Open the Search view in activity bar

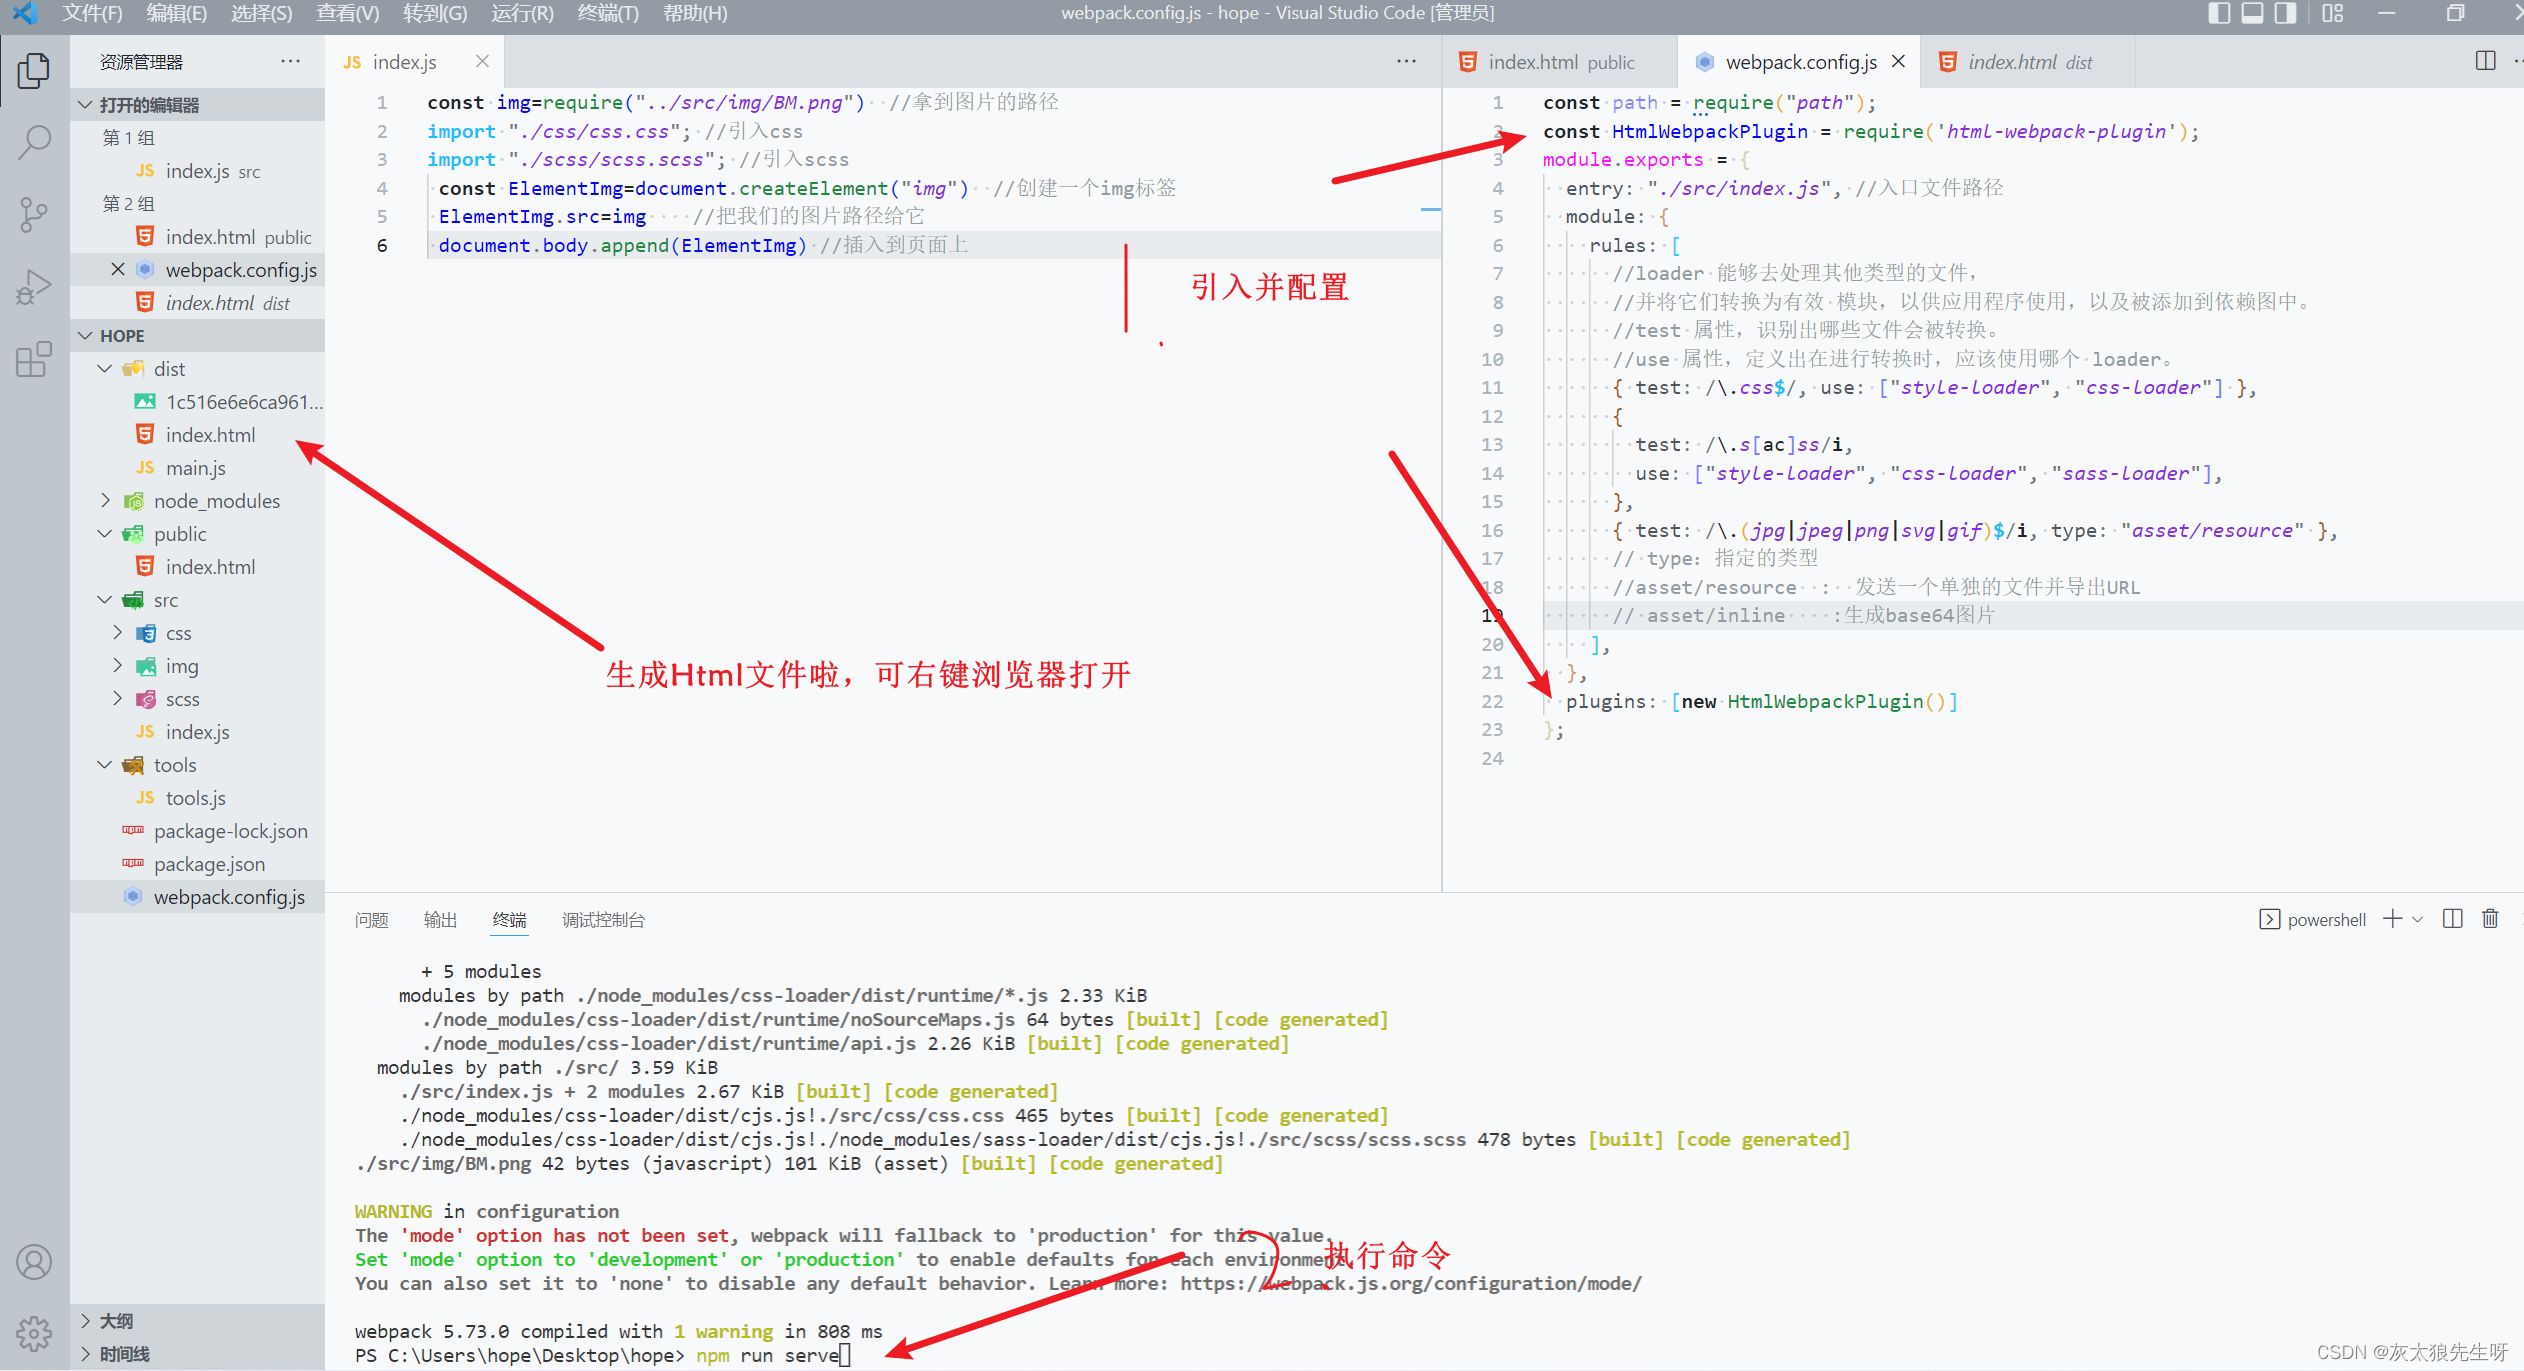(34, 142)
